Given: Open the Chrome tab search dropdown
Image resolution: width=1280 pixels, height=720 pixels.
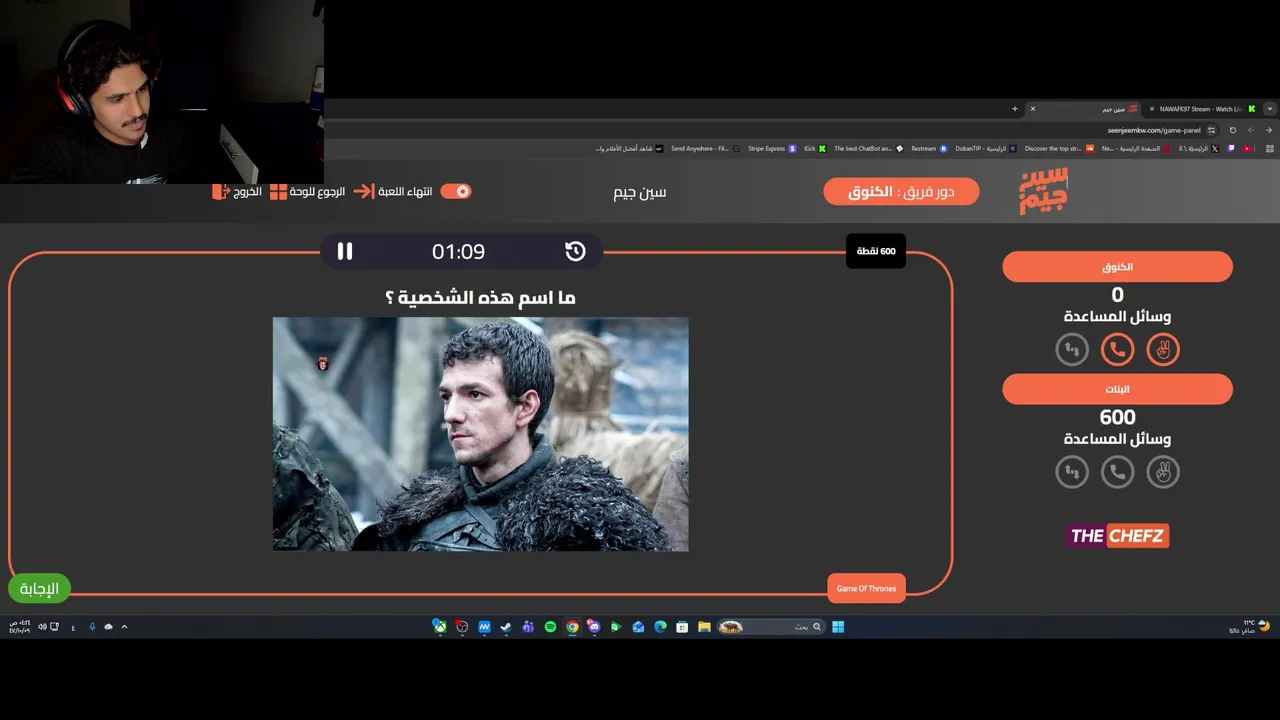Looking at the screenshot, I should (x=1269, y=109).
